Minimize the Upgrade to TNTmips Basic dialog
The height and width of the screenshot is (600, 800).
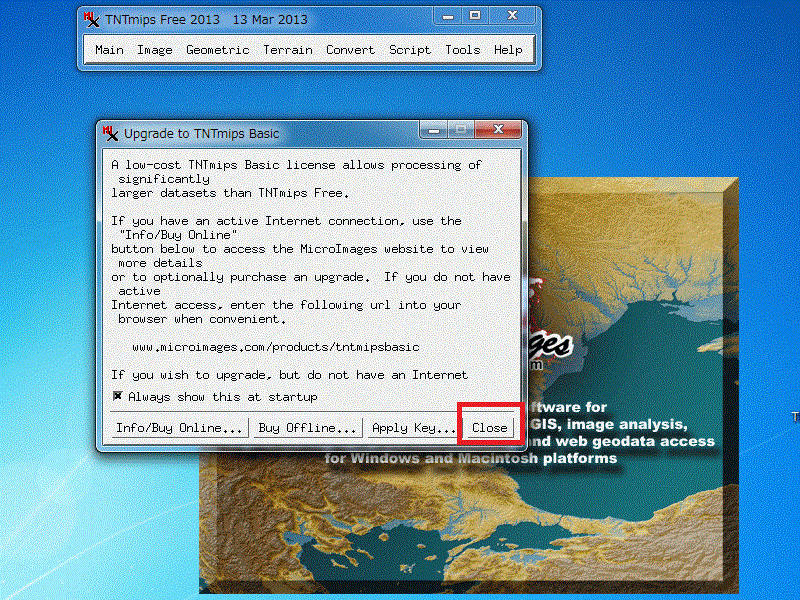[434, 130]
